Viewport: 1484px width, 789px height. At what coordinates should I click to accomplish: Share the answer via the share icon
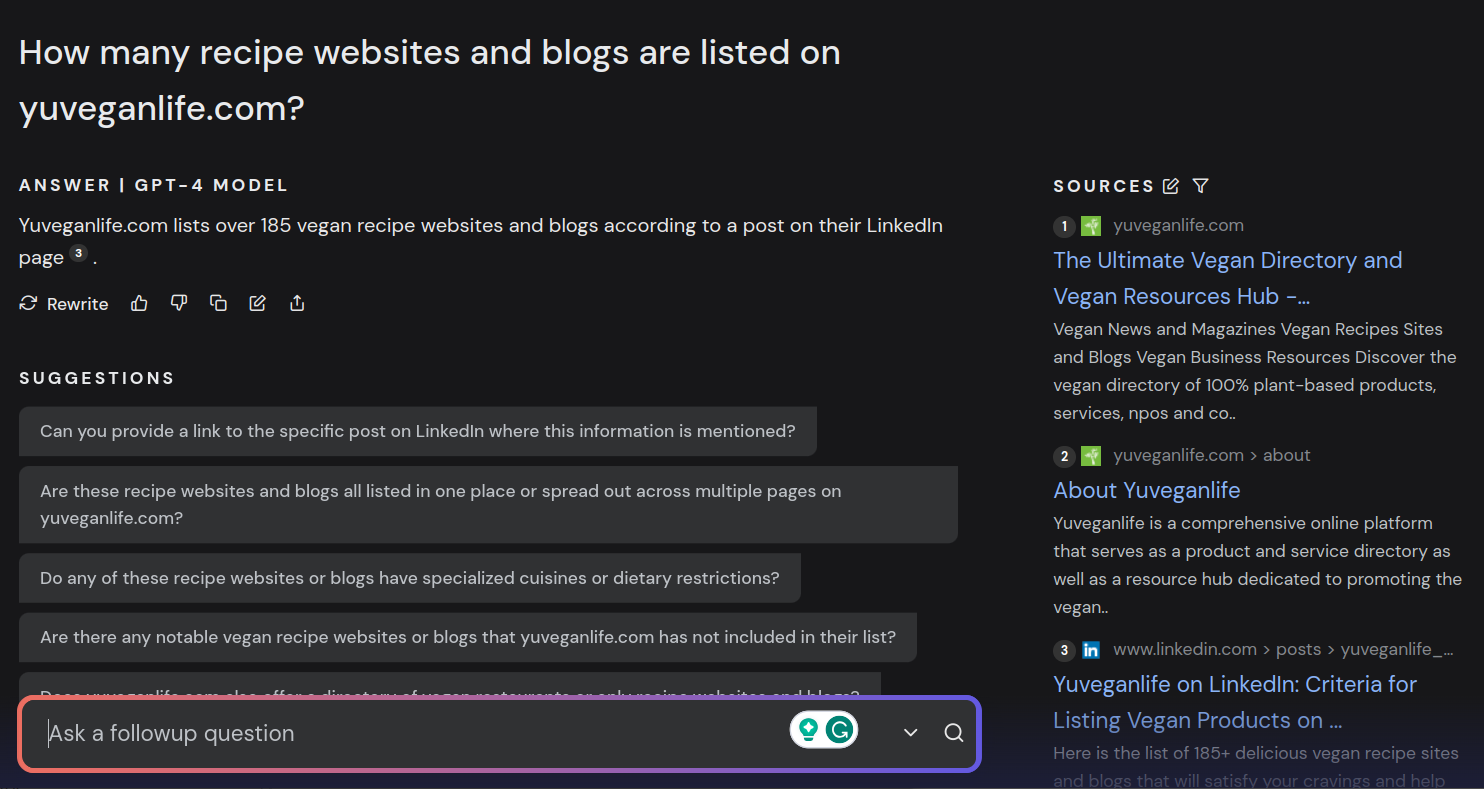coord(297,303)
